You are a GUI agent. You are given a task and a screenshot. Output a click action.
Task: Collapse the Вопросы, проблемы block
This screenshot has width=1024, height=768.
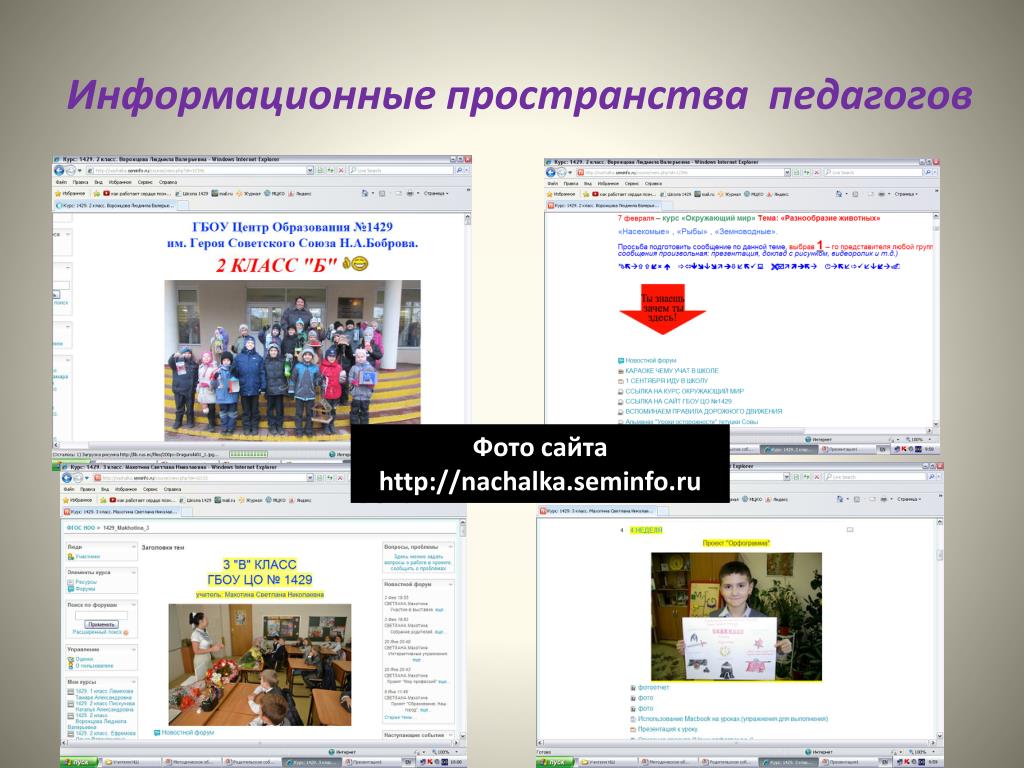451,547
